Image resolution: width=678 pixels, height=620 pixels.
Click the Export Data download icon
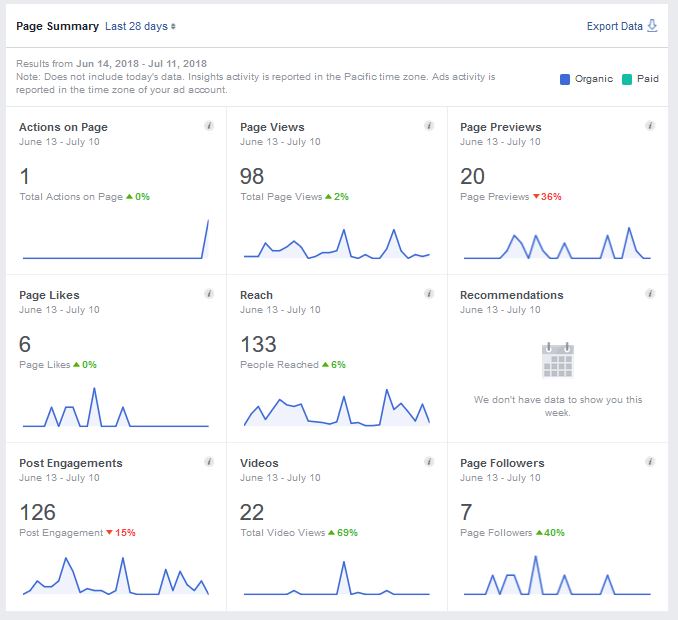point(652,26)
